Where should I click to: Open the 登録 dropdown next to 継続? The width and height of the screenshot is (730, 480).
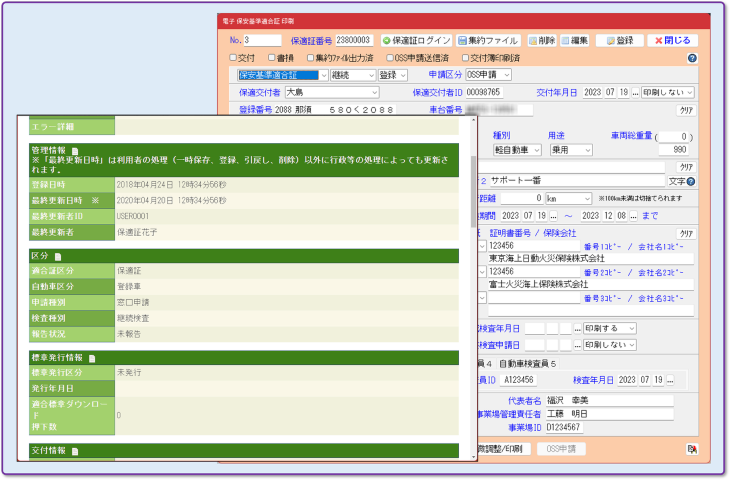click(392, 75)
